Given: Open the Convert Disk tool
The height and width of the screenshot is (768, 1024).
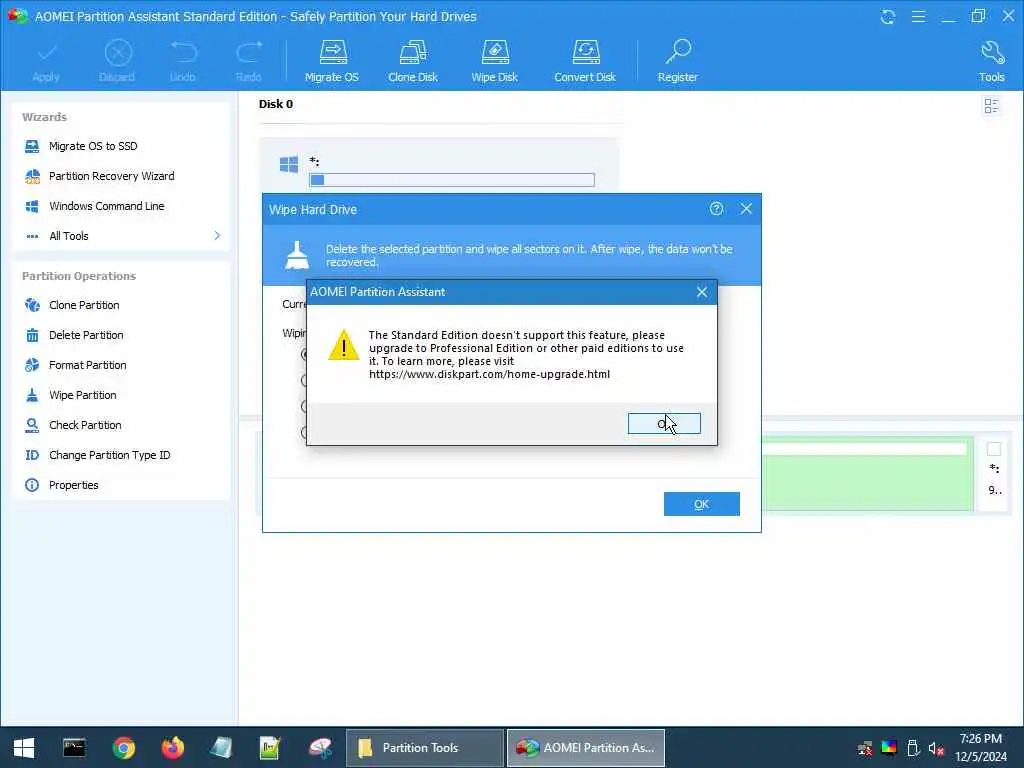Looking at the screenshot, I should (x=585, y=61).
